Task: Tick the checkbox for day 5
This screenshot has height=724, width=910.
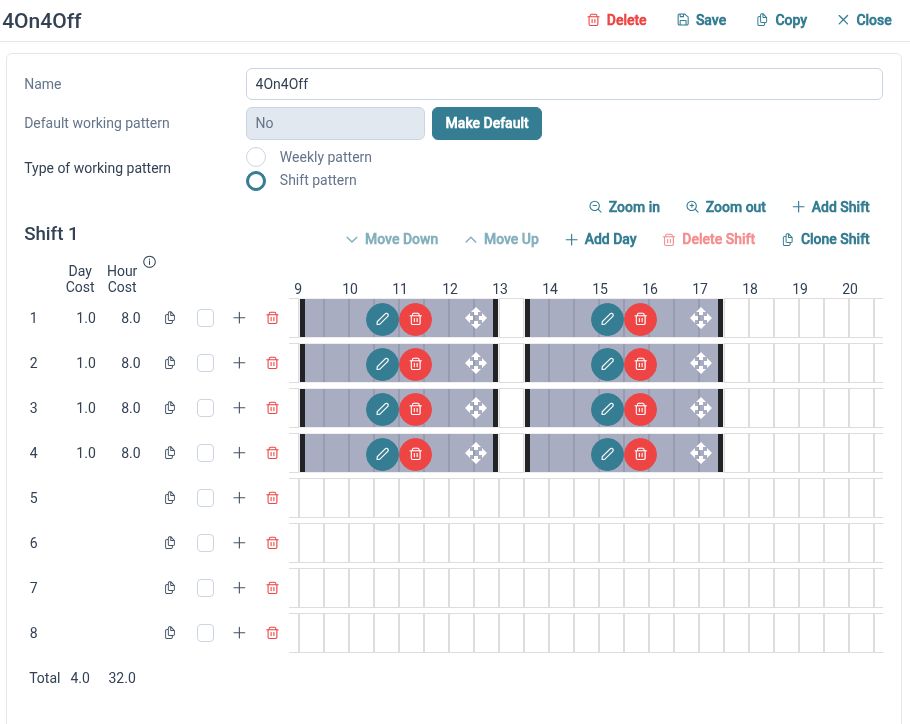Action: point(205,498)
